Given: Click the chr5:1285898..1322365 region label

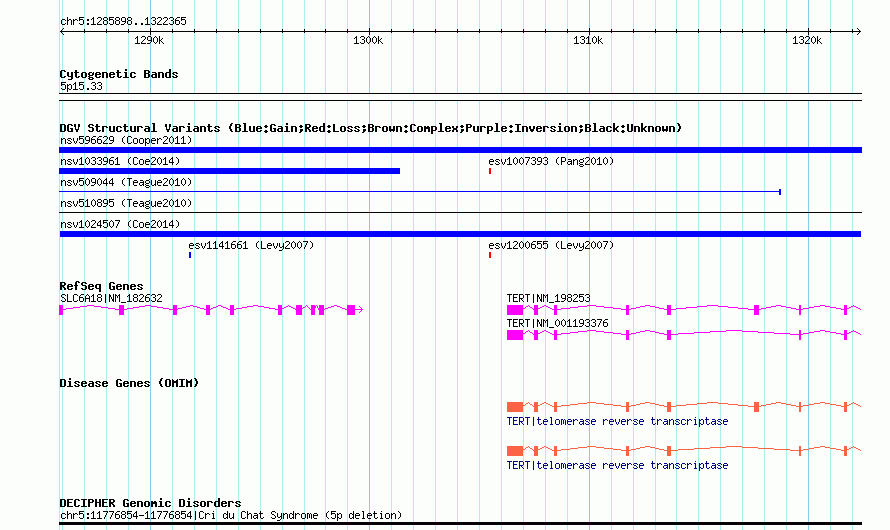Looking at the screenshot, I should tap(123, 21).
